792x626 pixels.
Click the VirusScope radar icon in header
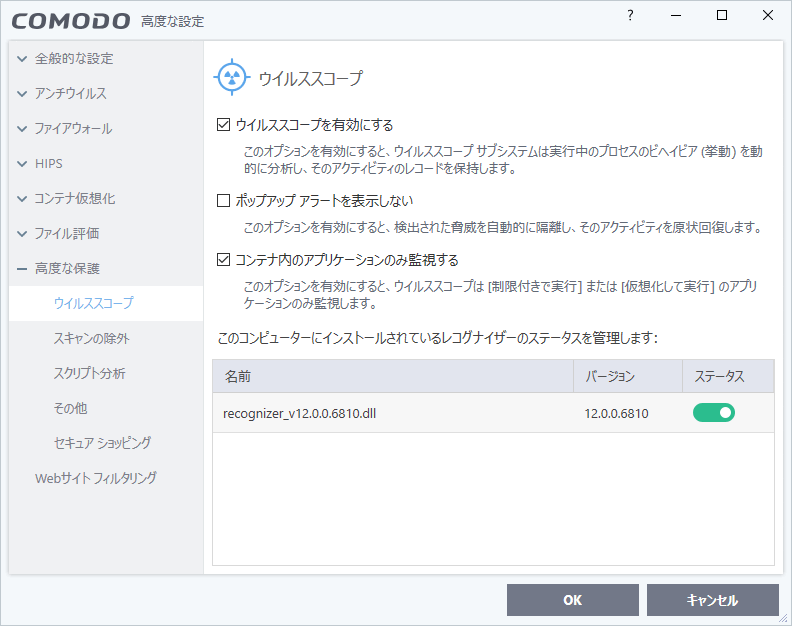(x=232, y=77)
